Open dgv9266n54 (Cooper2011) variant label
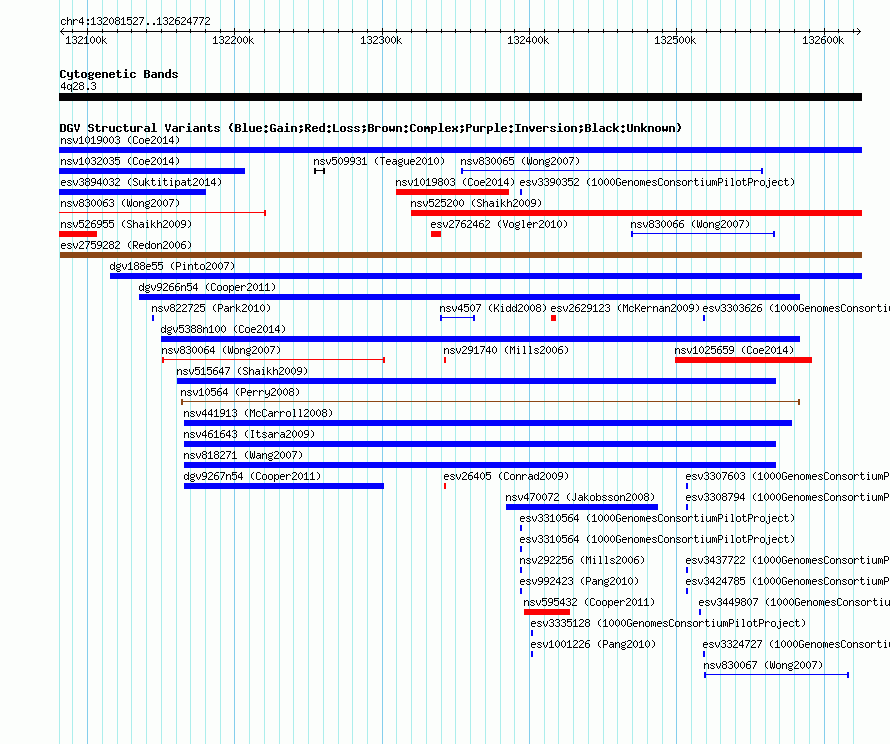 click(x=207, y=287)
